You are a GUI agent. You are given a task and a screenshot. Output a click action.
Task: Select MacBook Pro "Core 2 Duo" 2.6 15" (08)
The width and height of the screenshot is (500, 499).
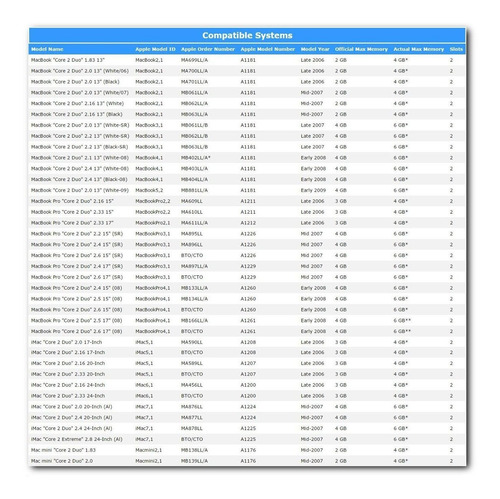(77, 310)
